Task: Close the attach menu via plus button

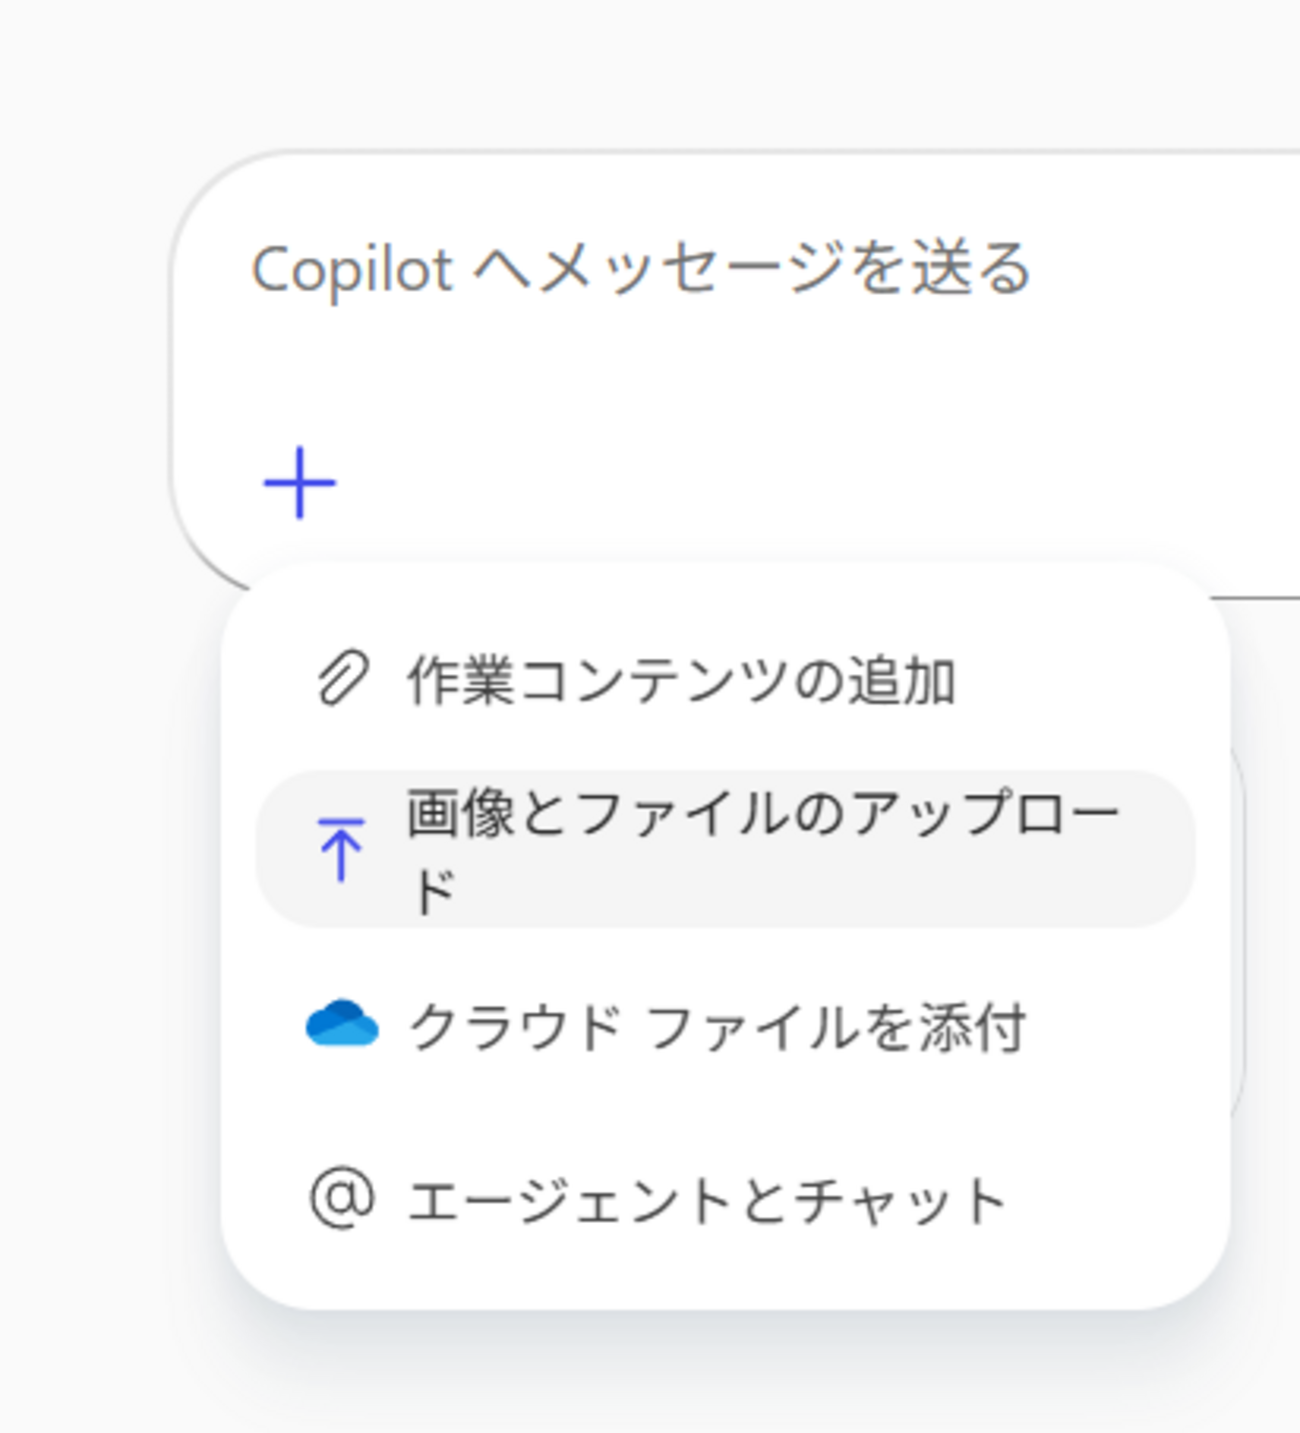Action: [x=300, y=484]
